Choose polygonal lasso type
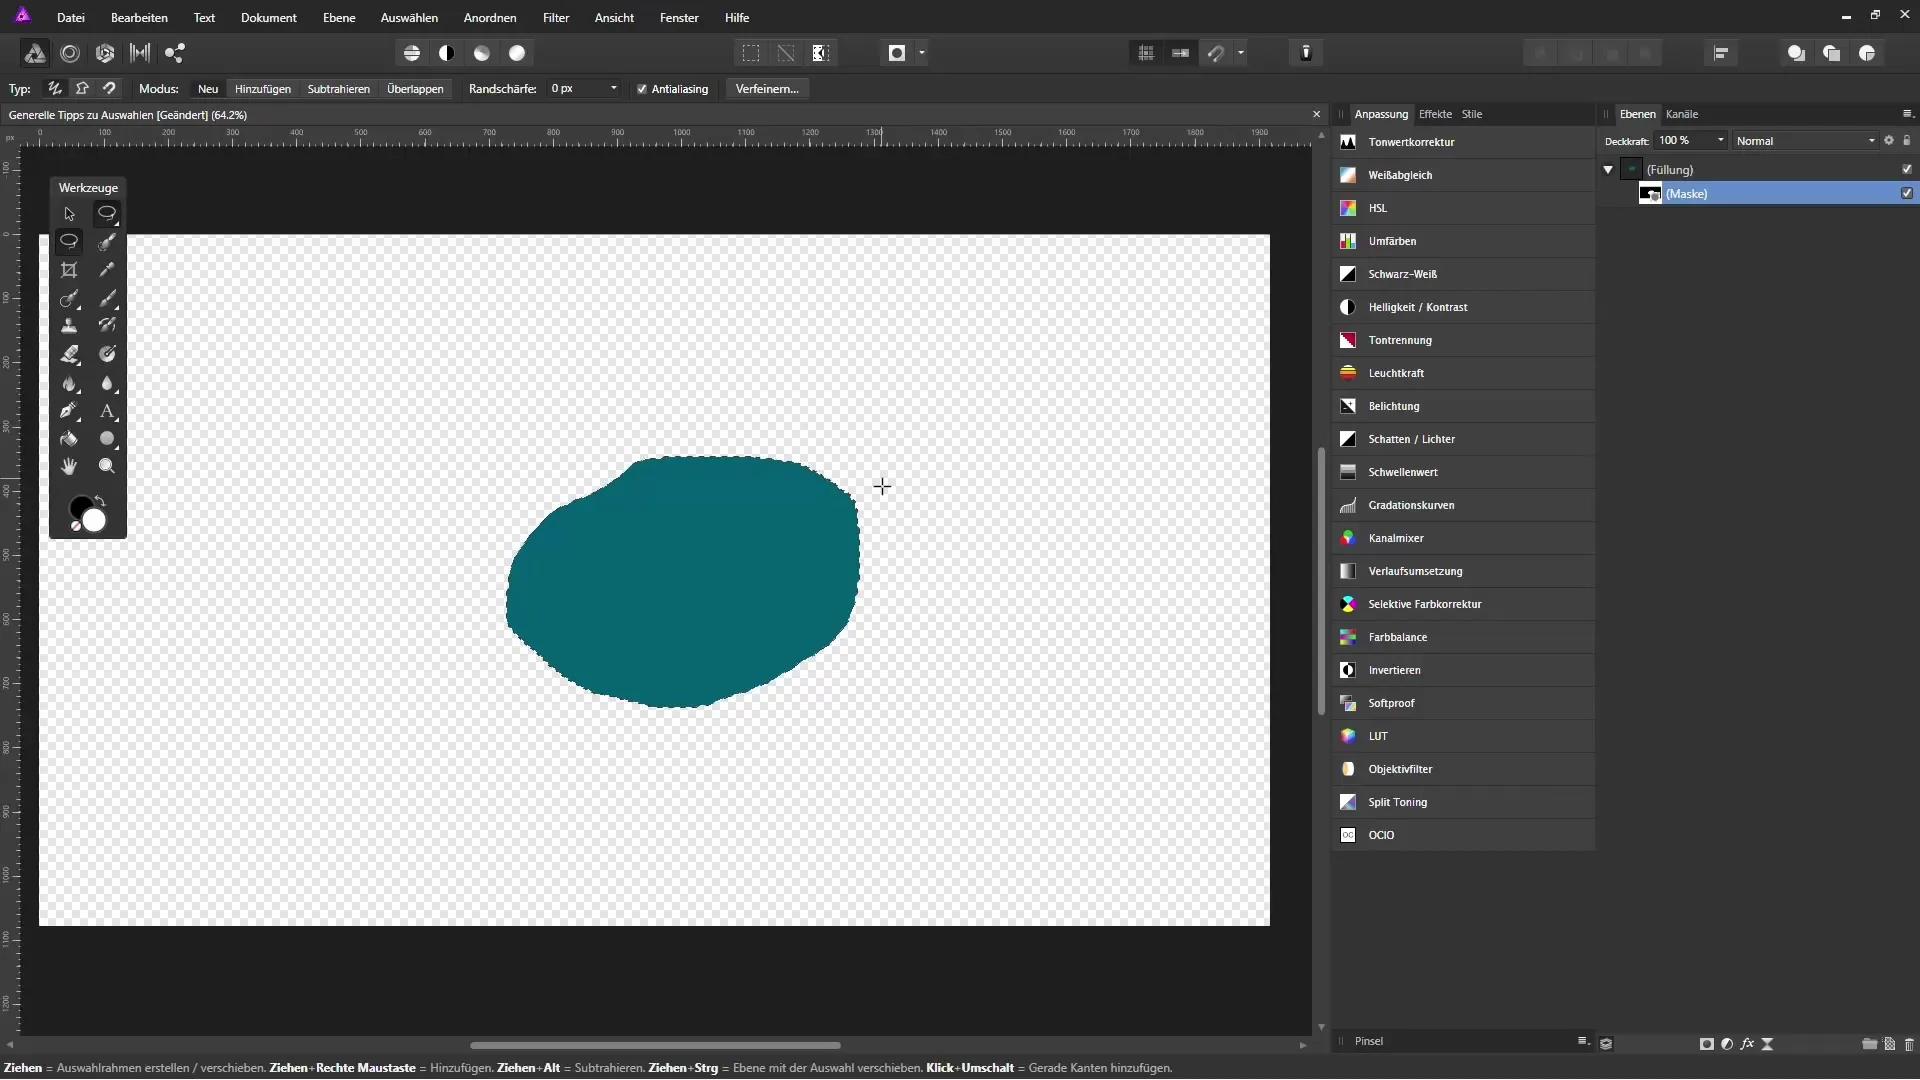This screenshot has height=1080, width=1920. (x=82, y=89)
